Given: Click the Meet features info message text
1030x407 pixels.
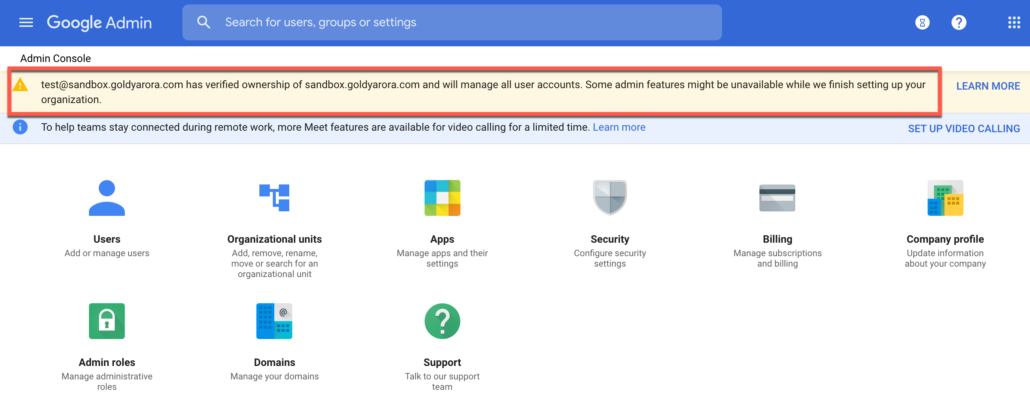Looking at the screenshot, I should point(315,127).
